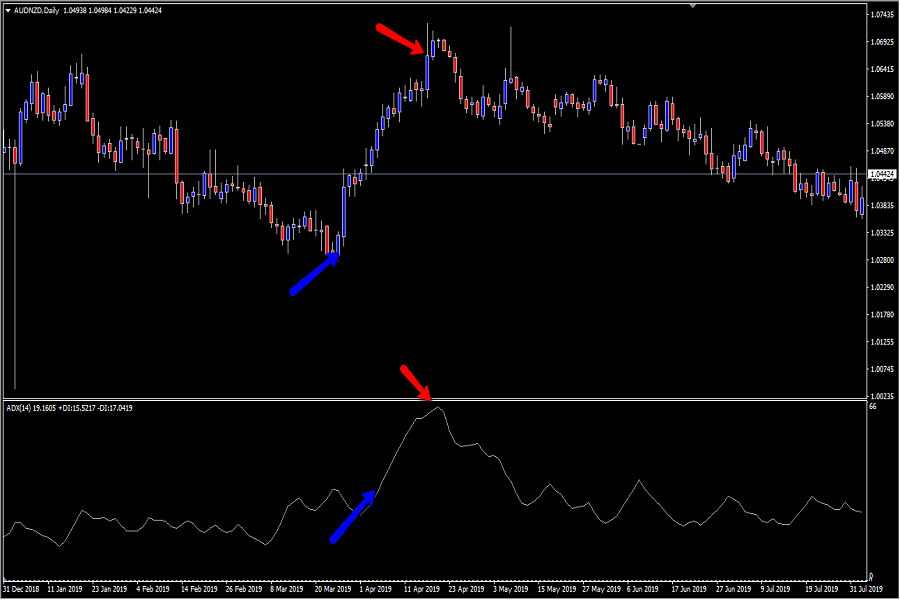Click the 27 Jun 2019 date label

click(x=734, y=589)
